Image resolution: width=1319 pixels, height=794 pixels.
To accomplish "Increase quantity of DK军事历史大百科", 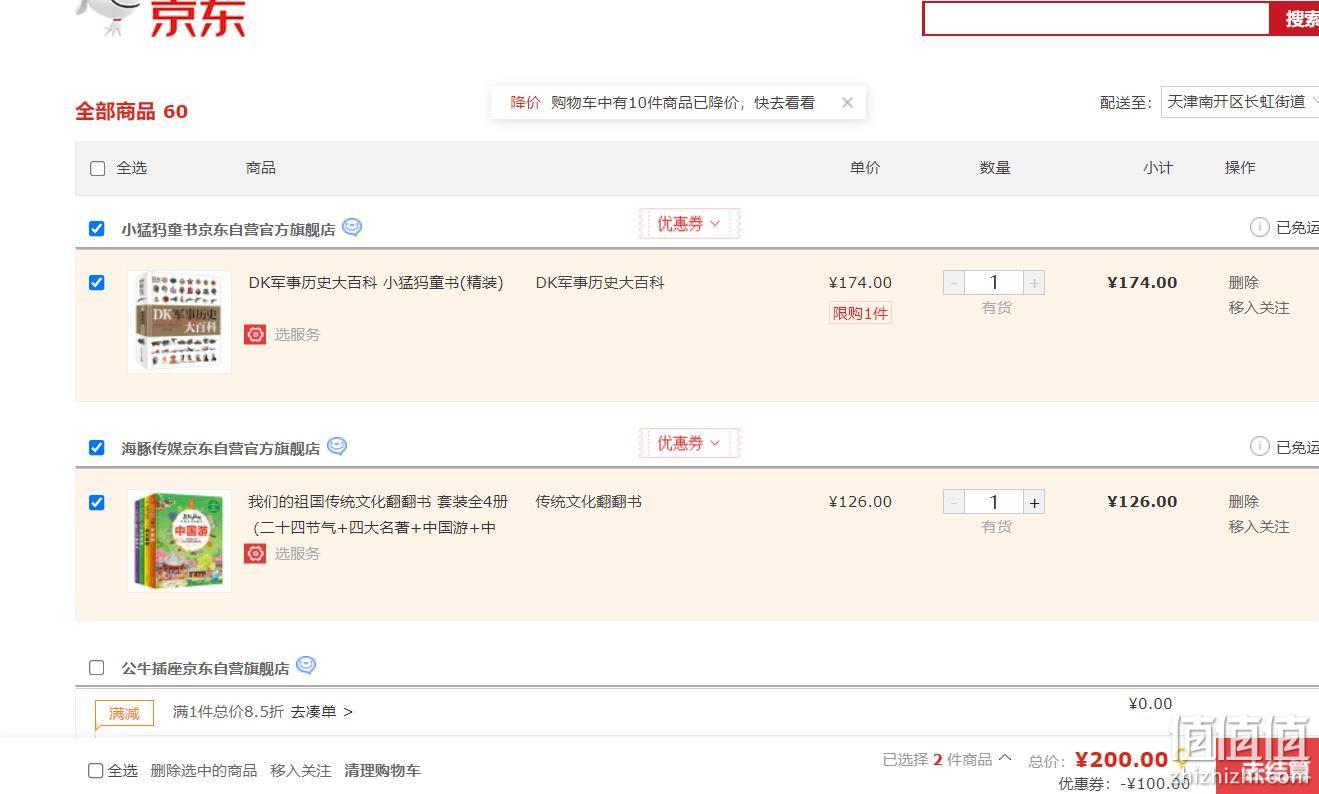I will 1034,283.
